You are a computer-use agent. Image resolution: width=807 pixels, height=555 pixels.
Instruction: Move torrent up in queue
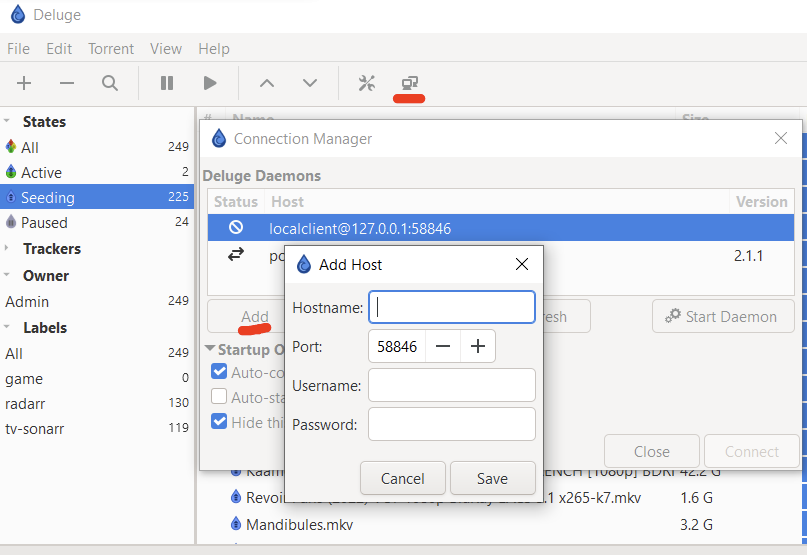pyautogui.click(x=267, y=83)
